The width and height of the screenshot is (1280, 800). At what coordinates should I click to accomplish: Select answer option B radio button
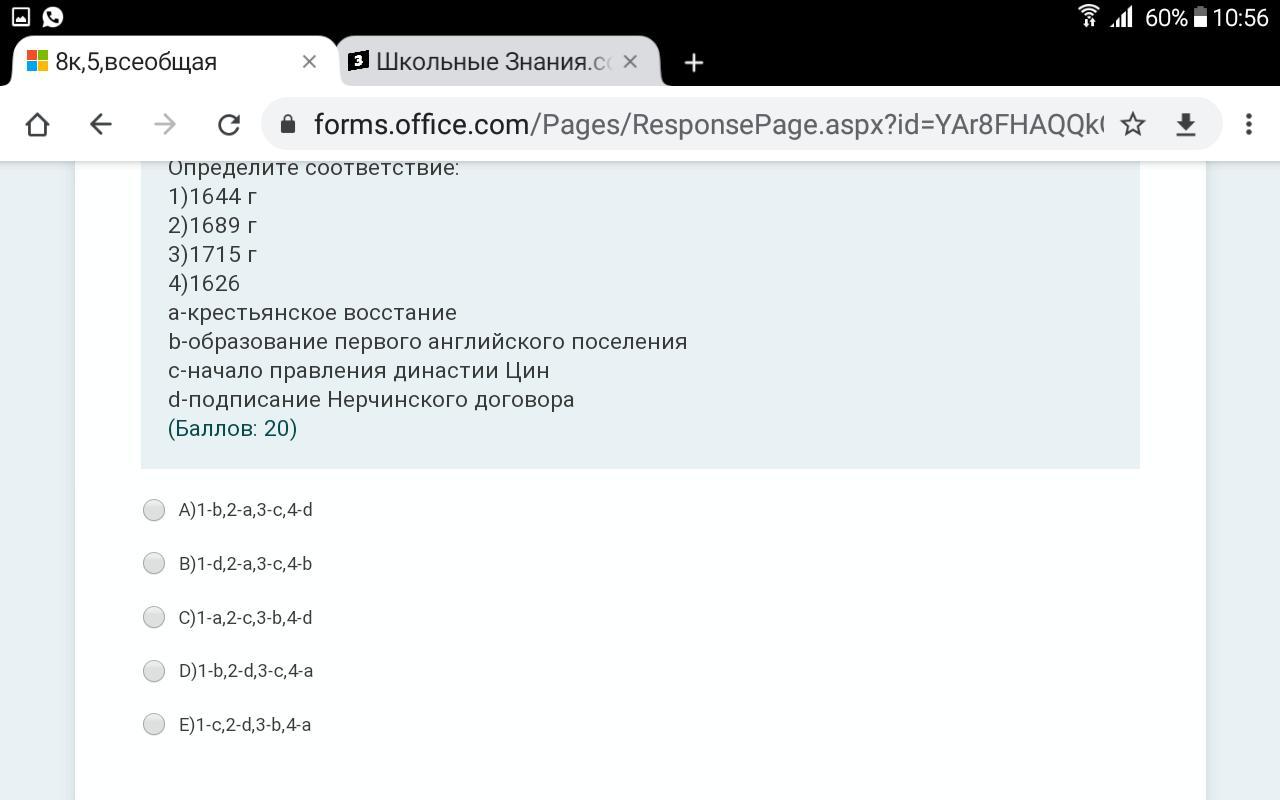pyautogui.click(x=154, y=563)
